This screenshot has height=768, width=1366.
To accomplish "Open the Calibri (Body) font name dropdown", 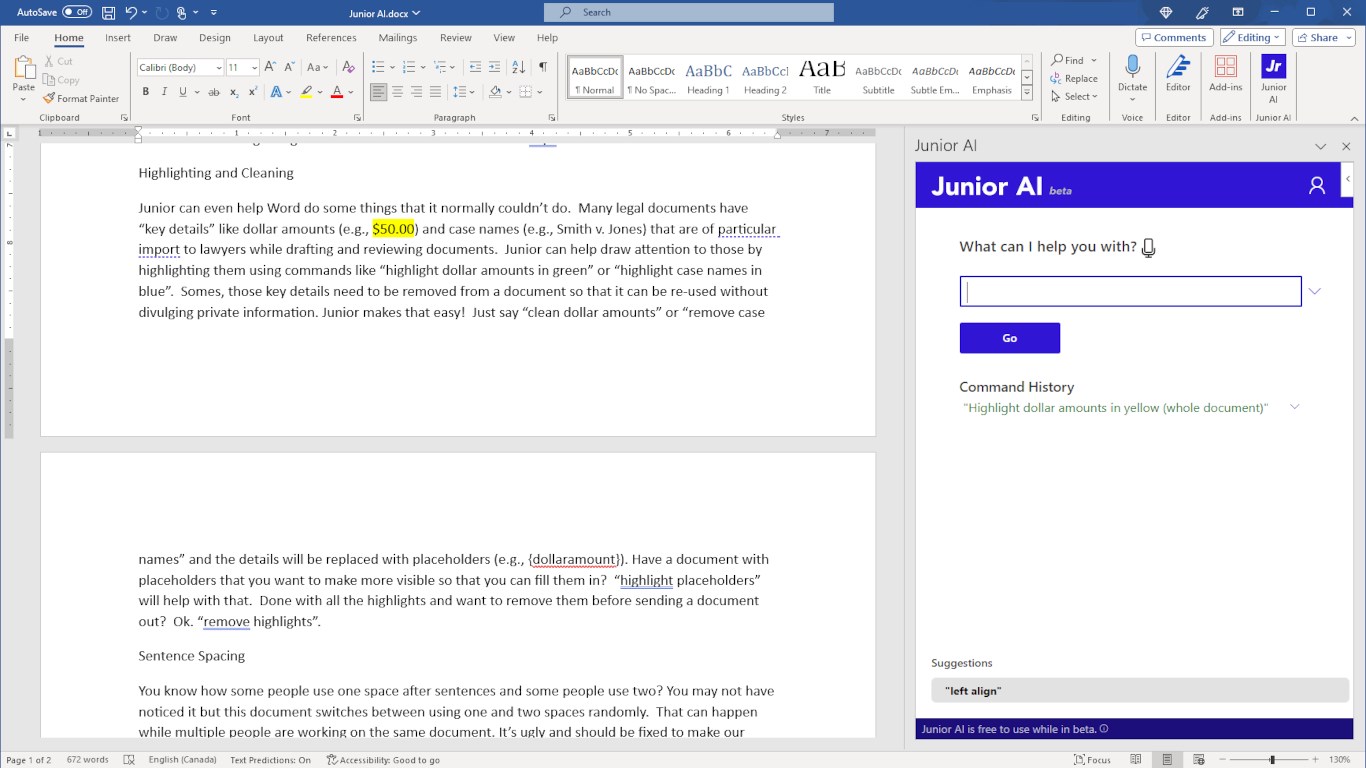I will (x=219, y=68).
